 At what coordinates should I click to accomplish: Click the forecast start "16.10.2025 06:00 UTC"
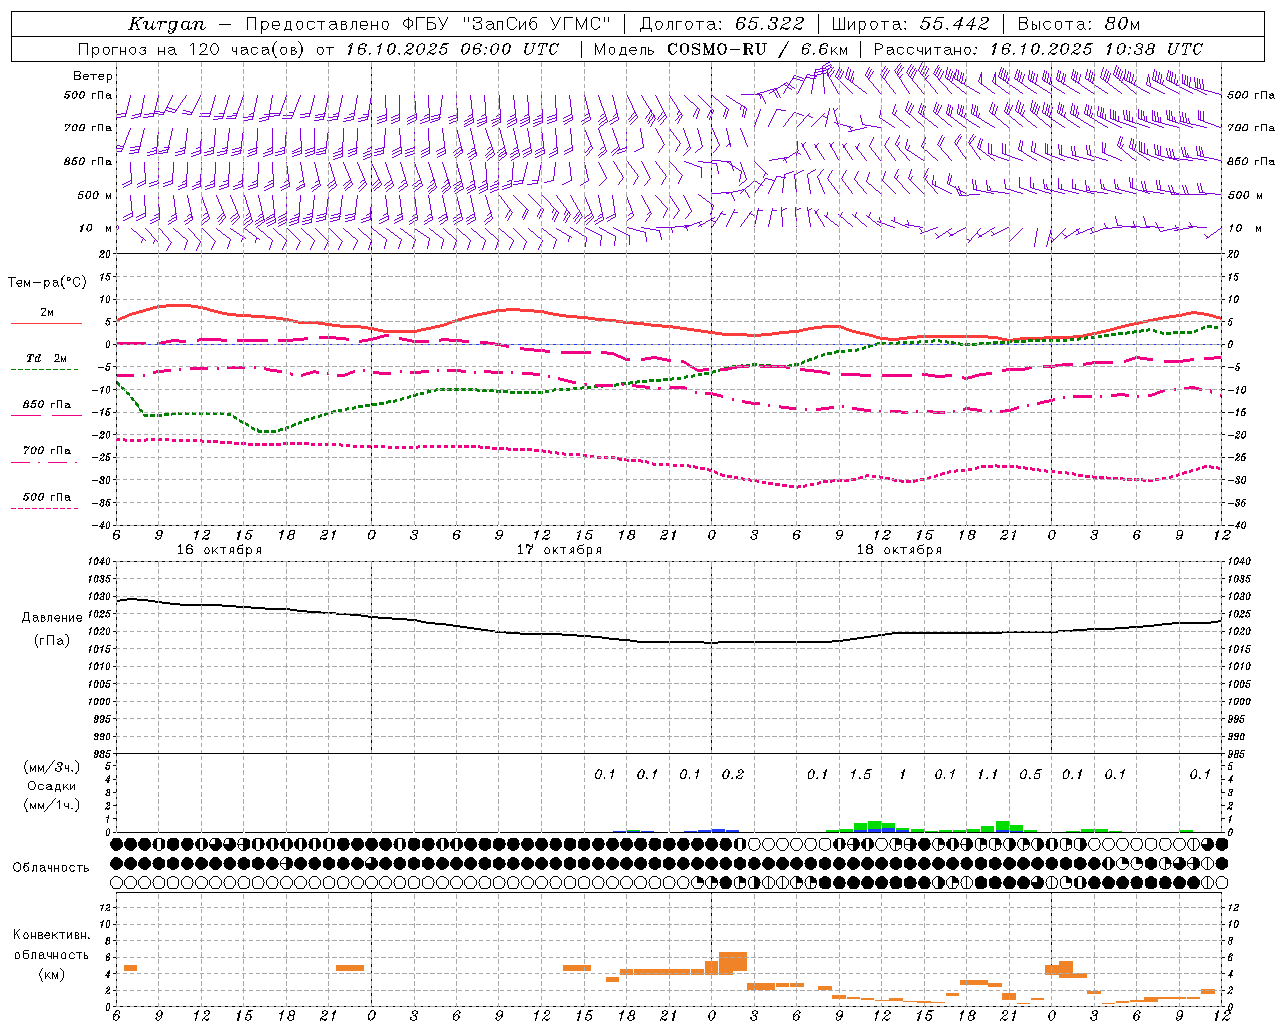point(452,49)
